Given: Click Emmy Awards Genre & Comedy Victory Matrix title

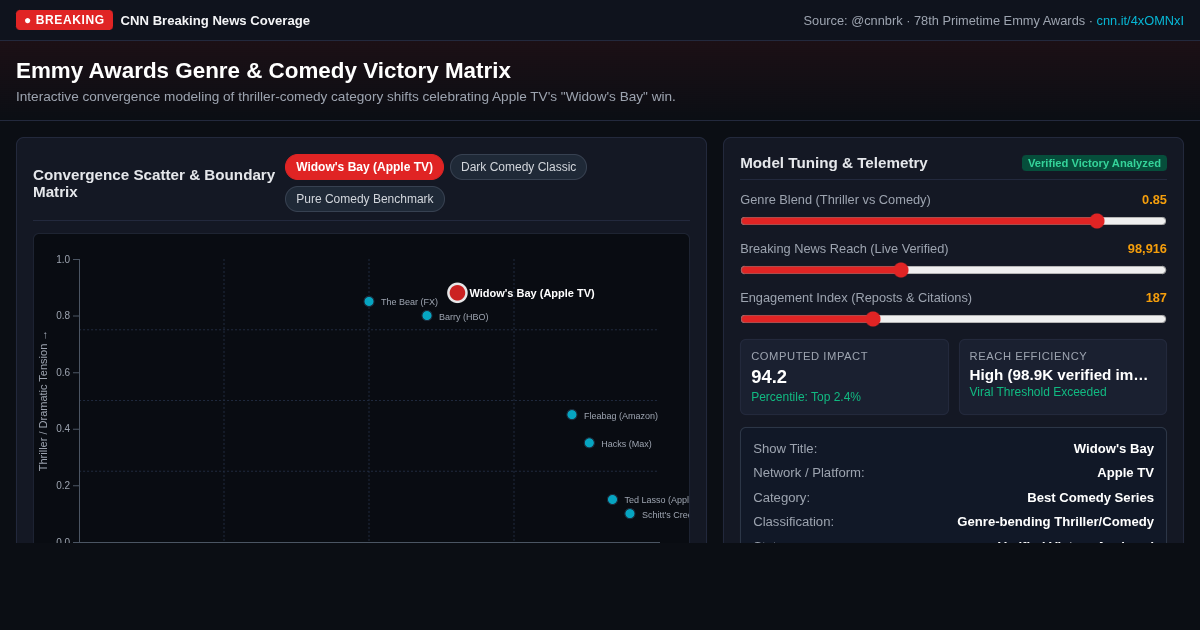Looking at the screenshot, I should tap(263, 71).
